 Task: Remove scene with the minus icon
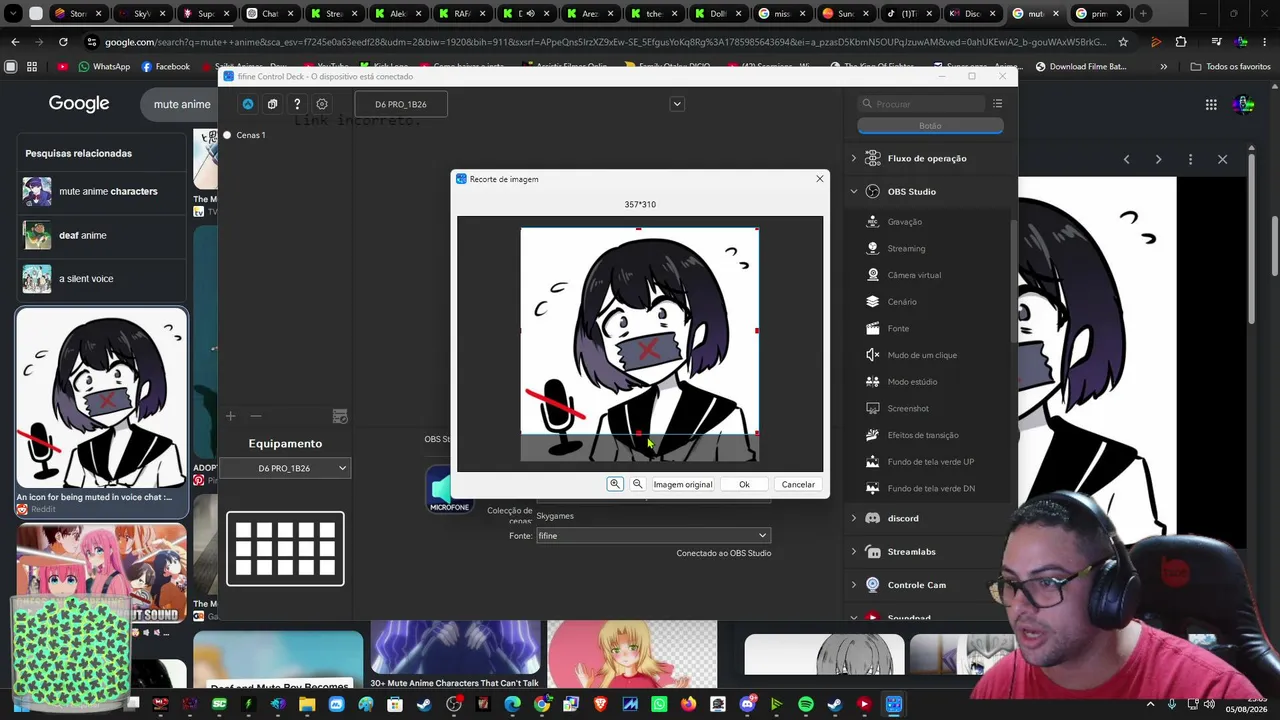(x=256, y=416)
